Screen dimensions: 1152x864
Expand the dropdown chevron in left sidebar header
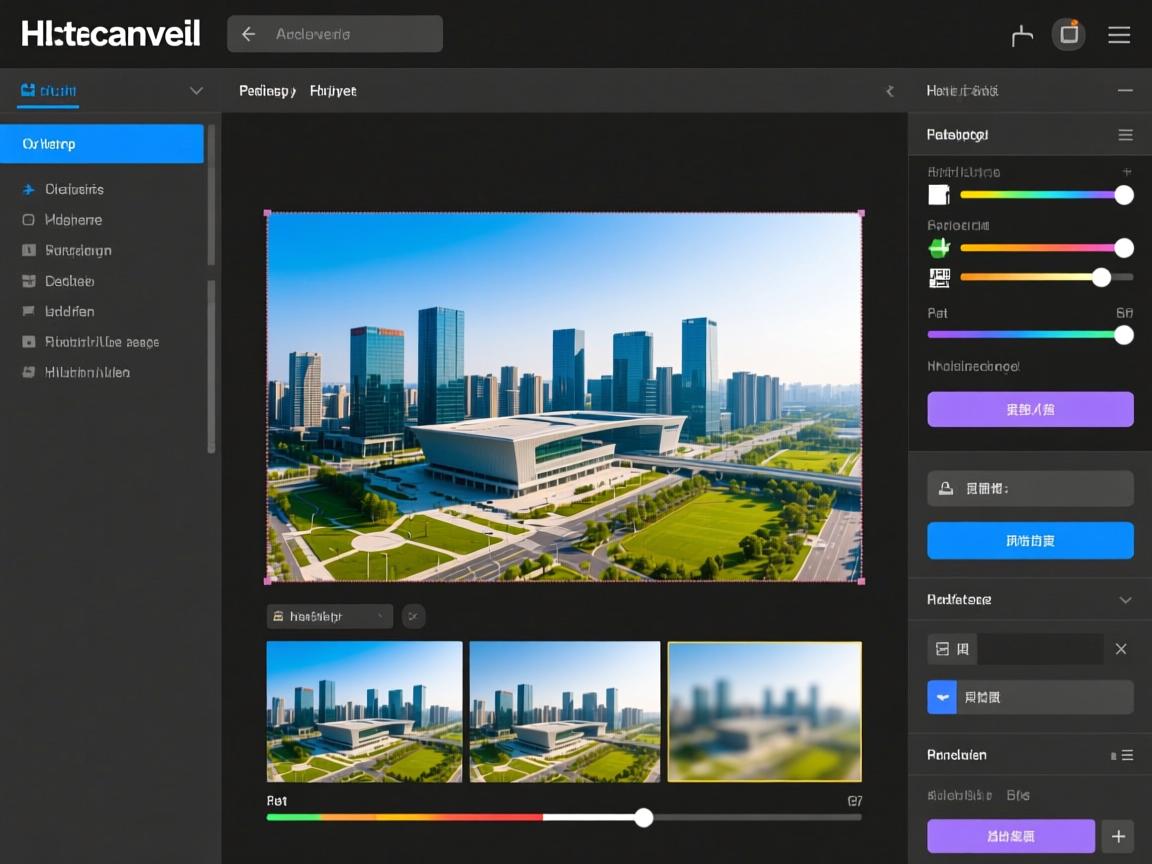click(x=196, y=91)
